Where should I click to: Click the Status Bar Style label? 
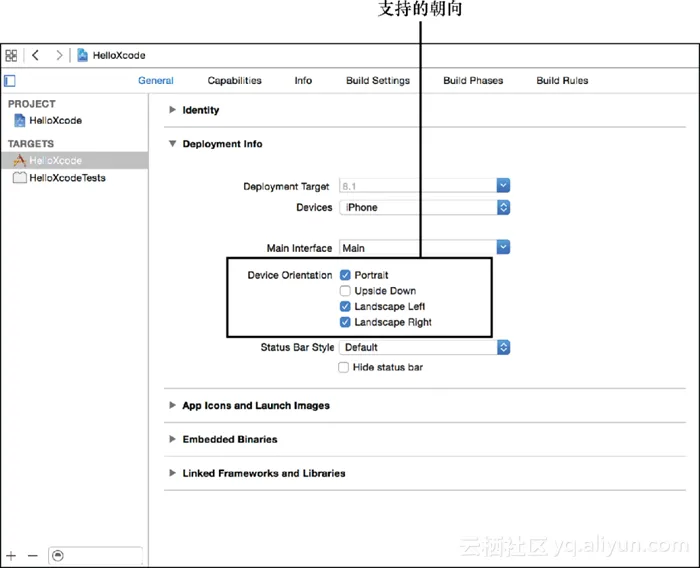[297, 347]
